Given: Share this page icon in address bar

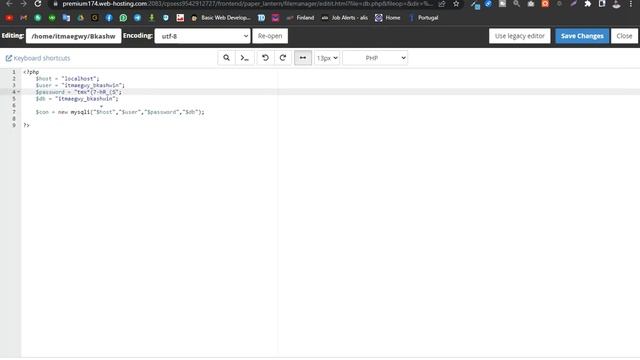Looking at the screenshot, I should [442, 4].
